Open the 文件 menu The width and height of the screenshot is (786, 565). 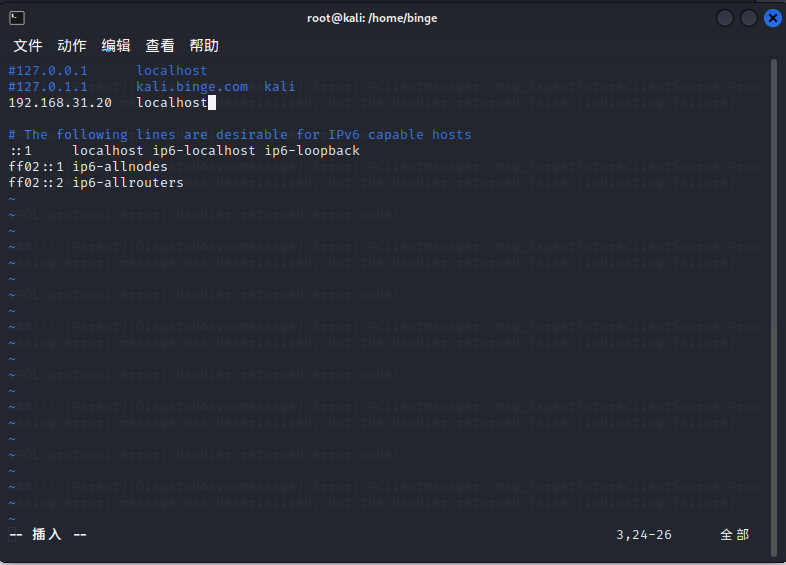[28, 46]
